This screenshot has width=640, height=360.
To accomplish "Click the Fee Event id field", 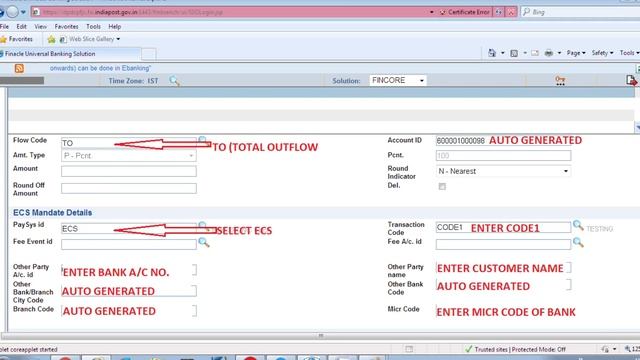I will 129,244.
